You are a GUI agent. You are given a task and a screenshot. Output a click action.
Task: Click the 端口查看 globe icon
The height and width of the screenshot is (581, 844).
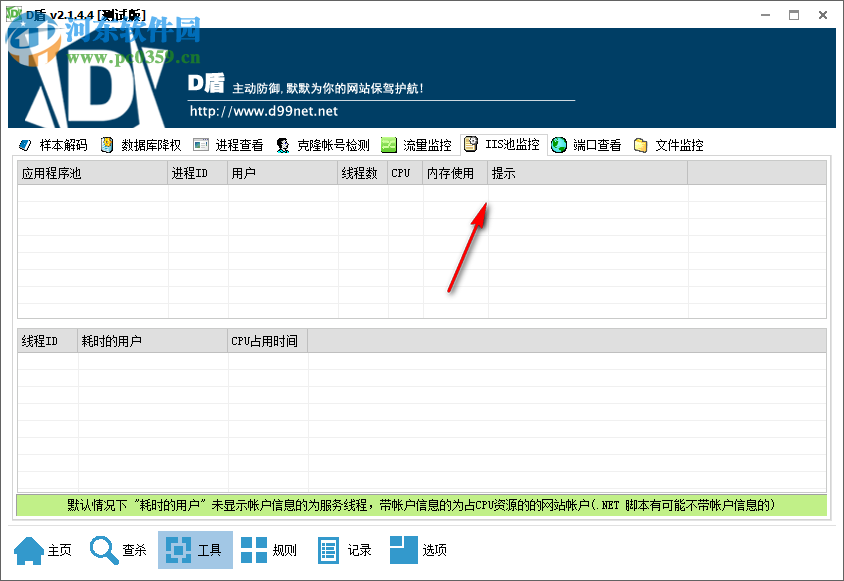point(559,145)
